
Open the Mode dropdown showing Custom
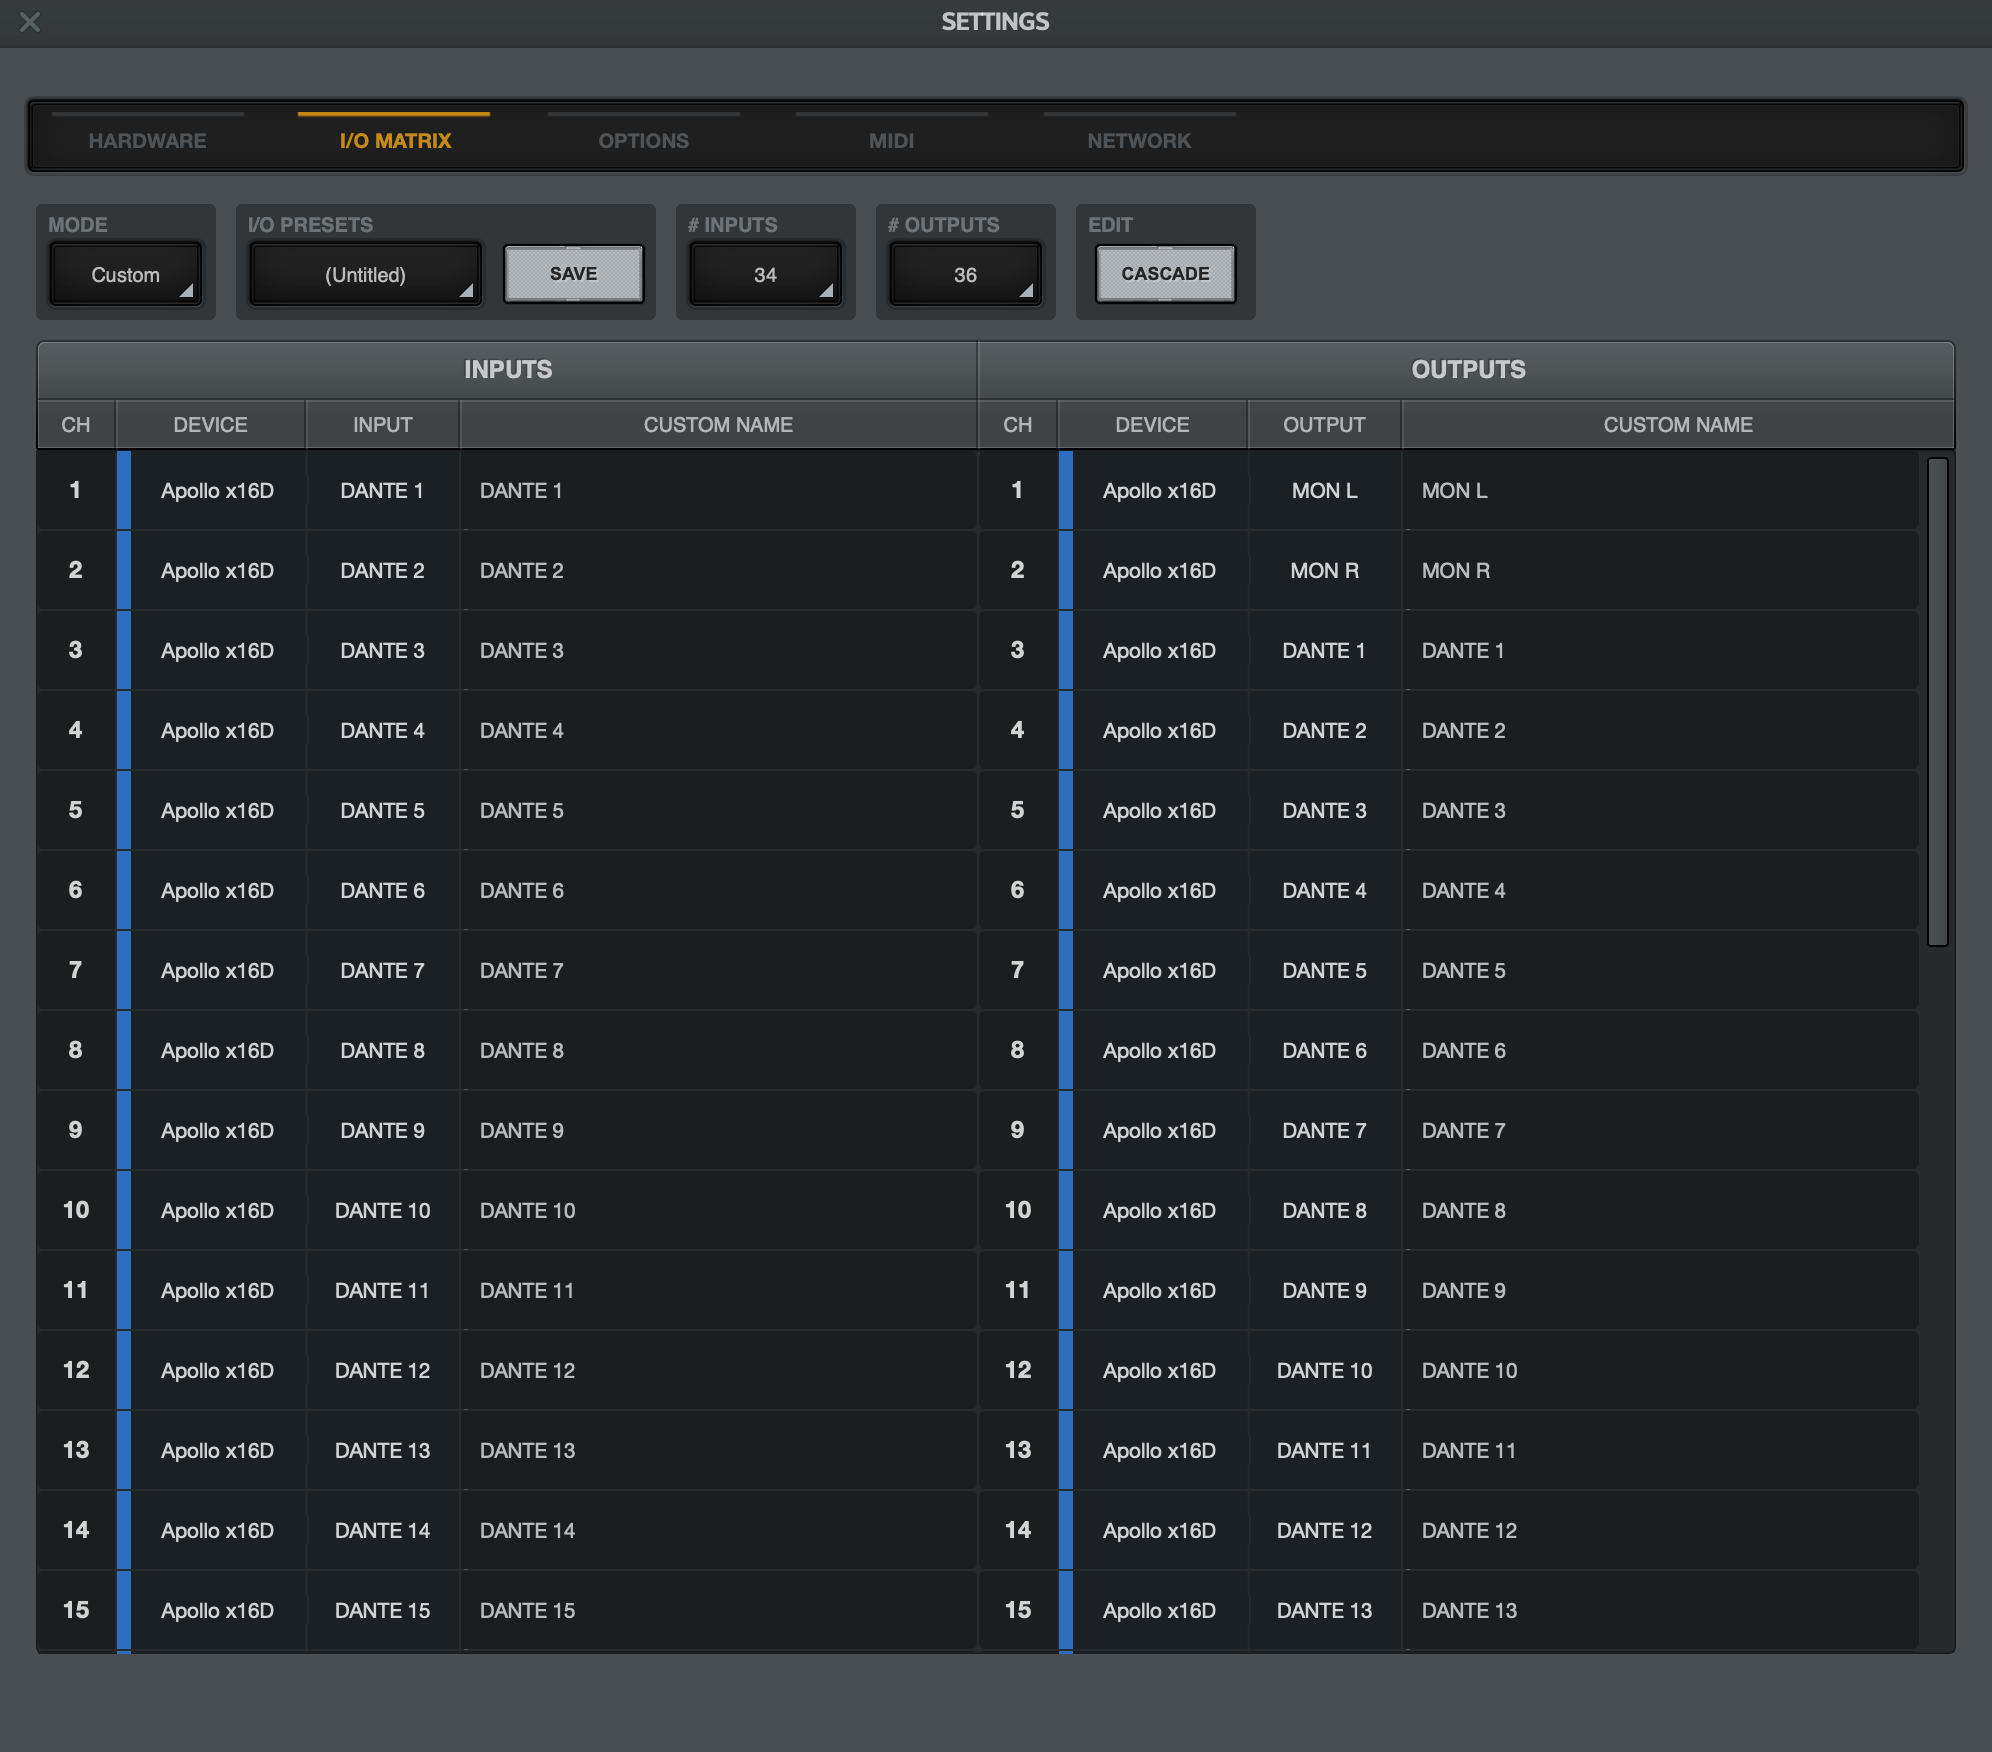coord(126,275)
